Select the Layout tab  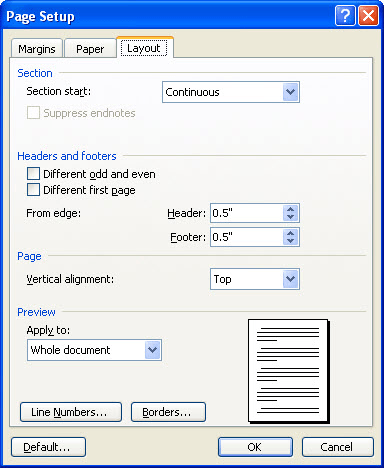144,48
